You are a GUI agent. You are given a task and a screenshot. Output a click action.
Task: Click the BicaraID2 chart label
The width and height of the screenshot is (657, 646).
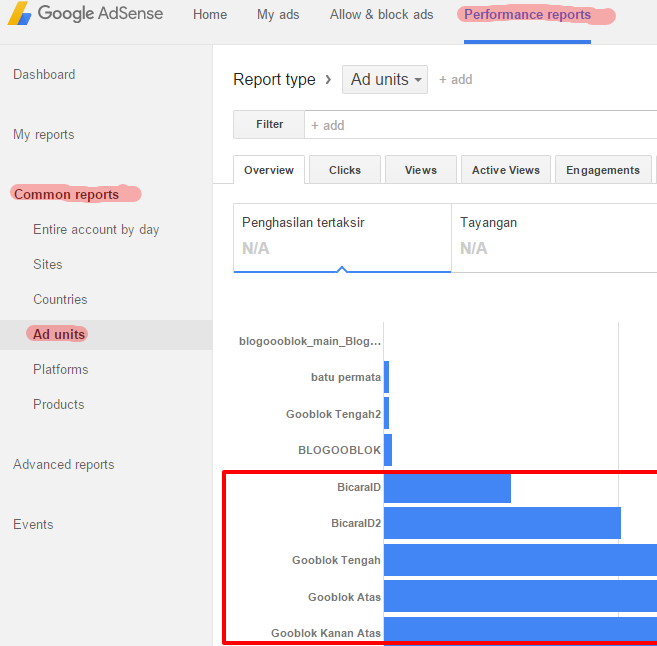tap(356, 523)
